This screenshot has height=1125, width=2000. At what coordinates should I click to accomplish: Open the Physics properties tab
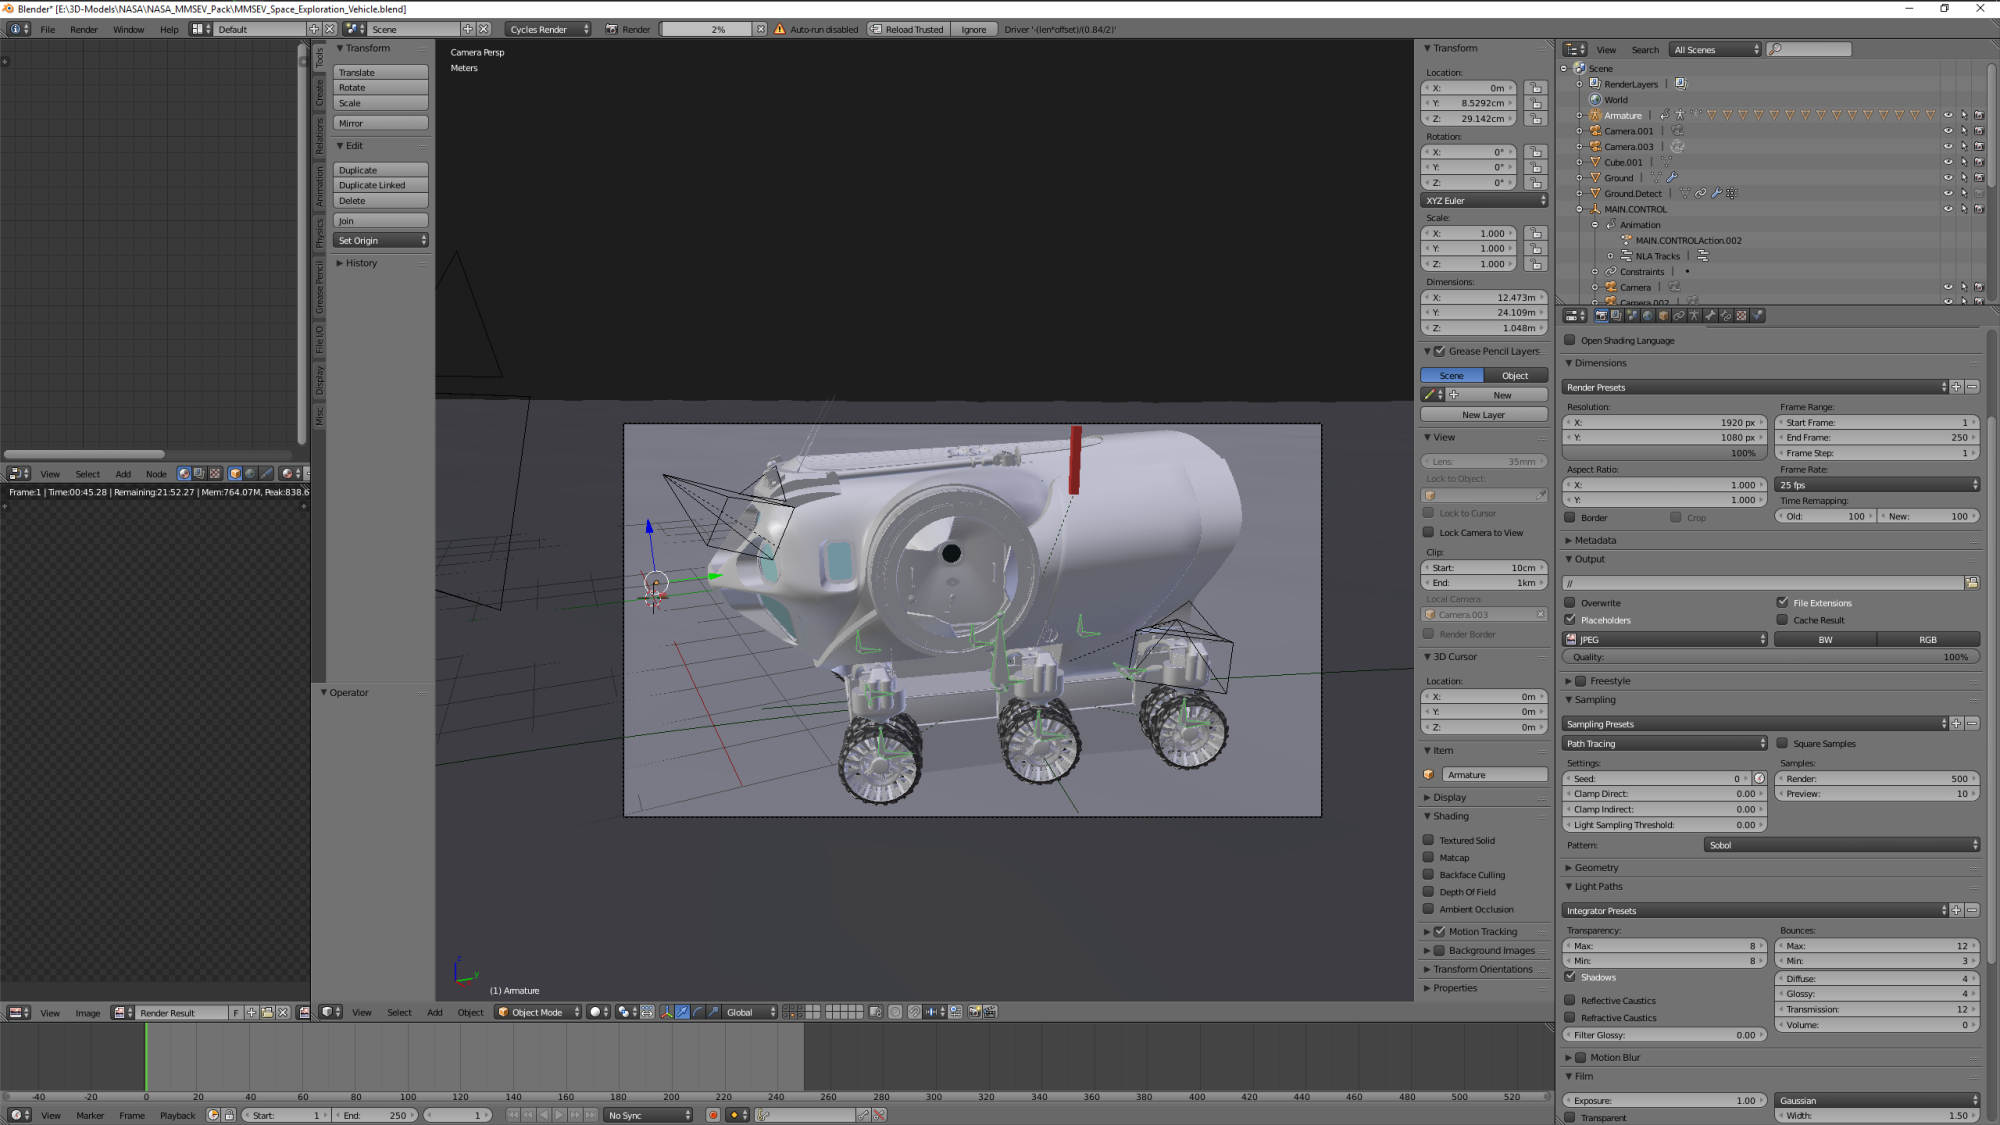point(1757,315)
